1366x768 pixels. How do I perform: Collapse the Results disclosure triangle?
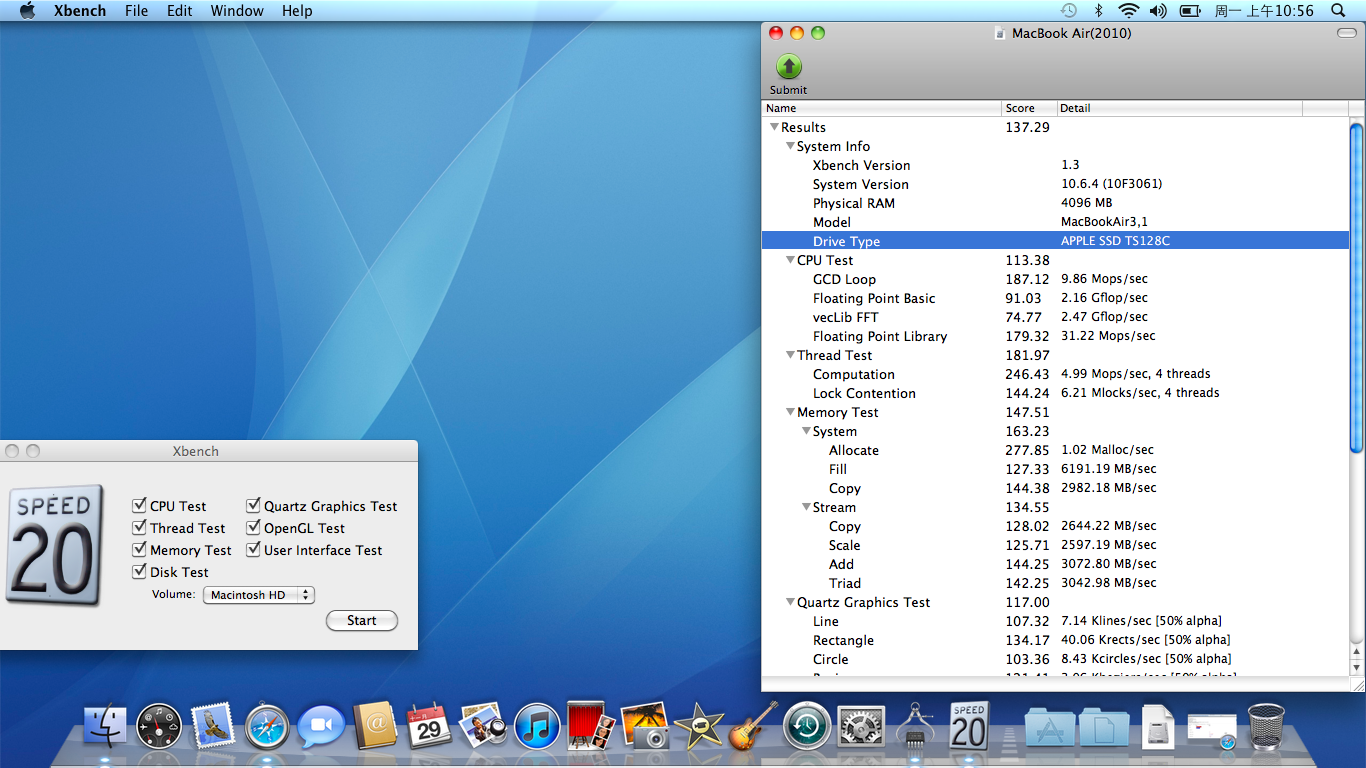pos(774,127)
